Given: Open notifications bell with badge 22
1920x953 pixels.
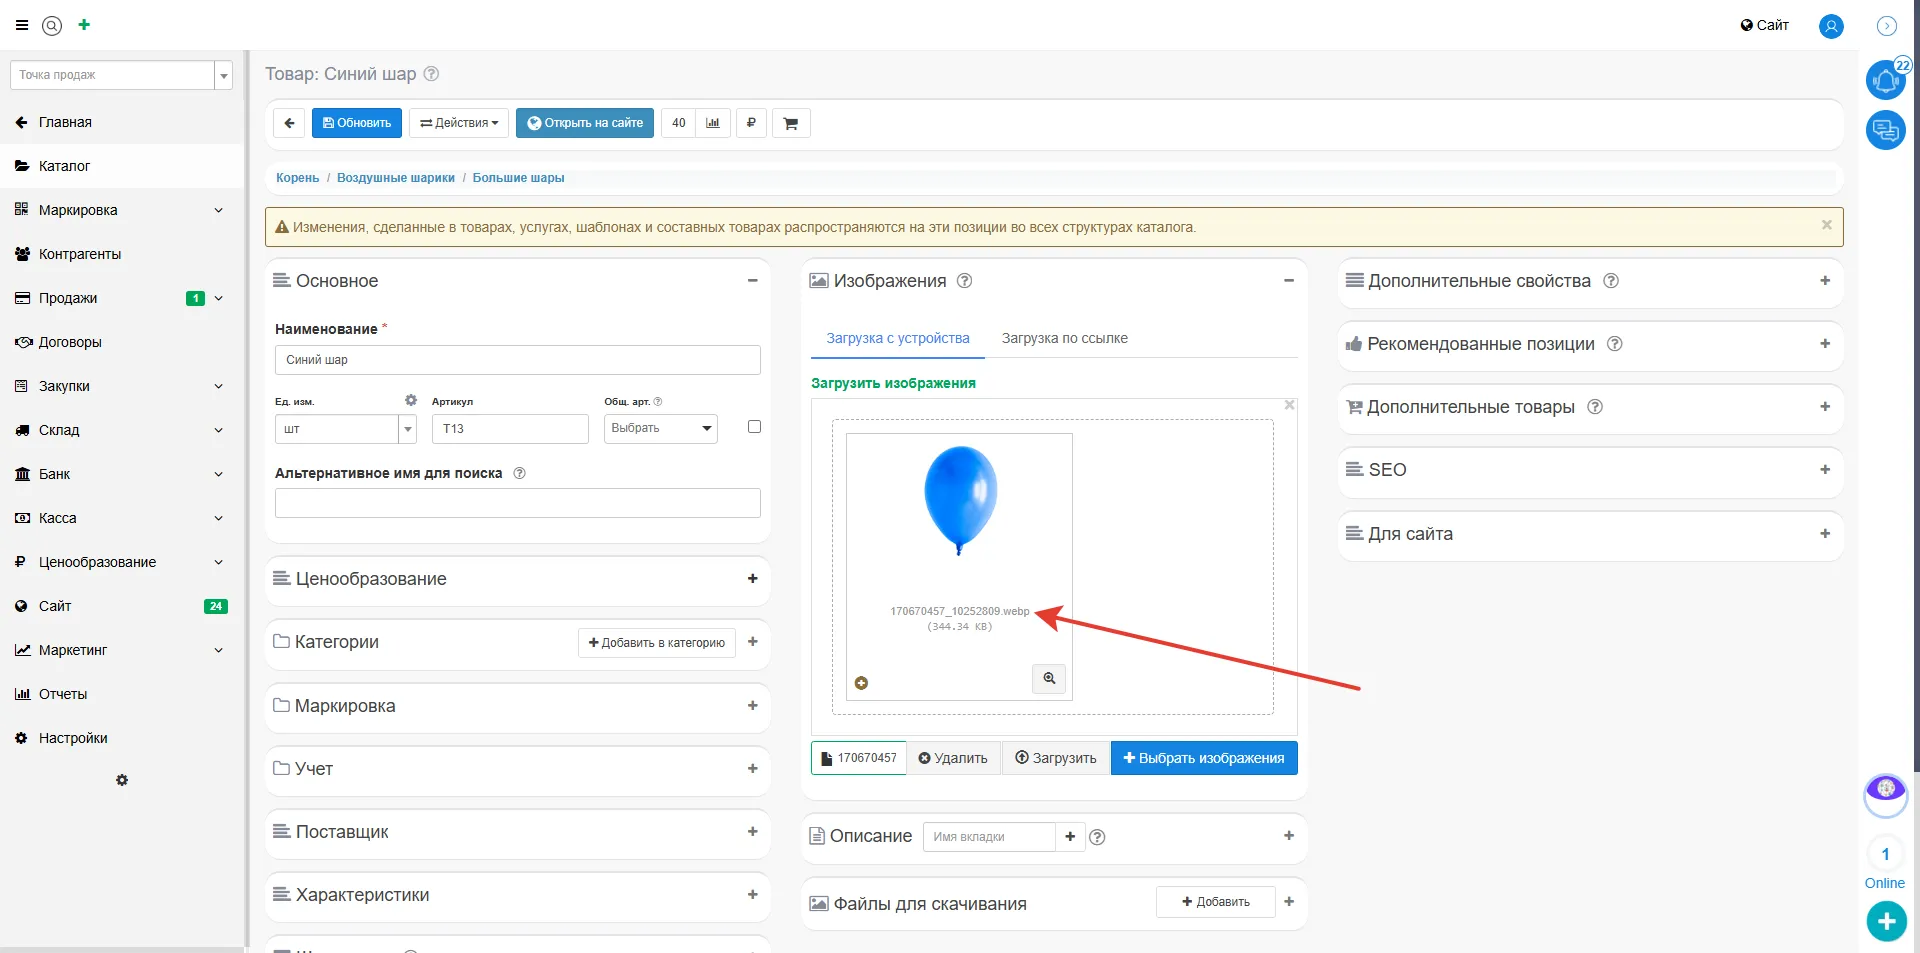Looking at the screenshot, I should [x=1885, y=80].
